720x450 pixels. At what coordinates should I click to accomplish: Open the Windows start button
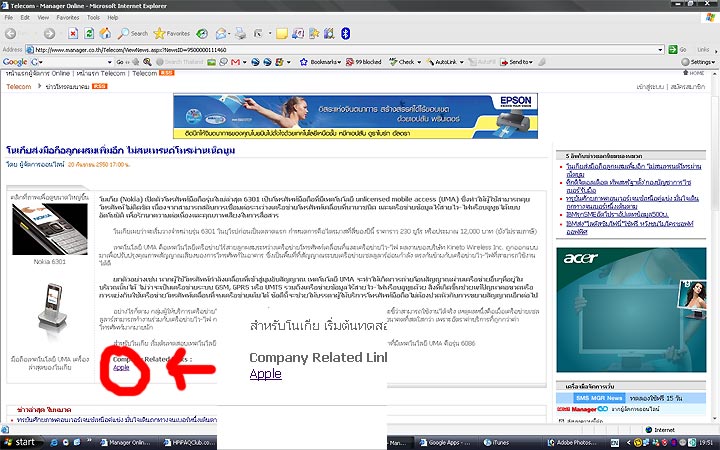coord(20,442)
